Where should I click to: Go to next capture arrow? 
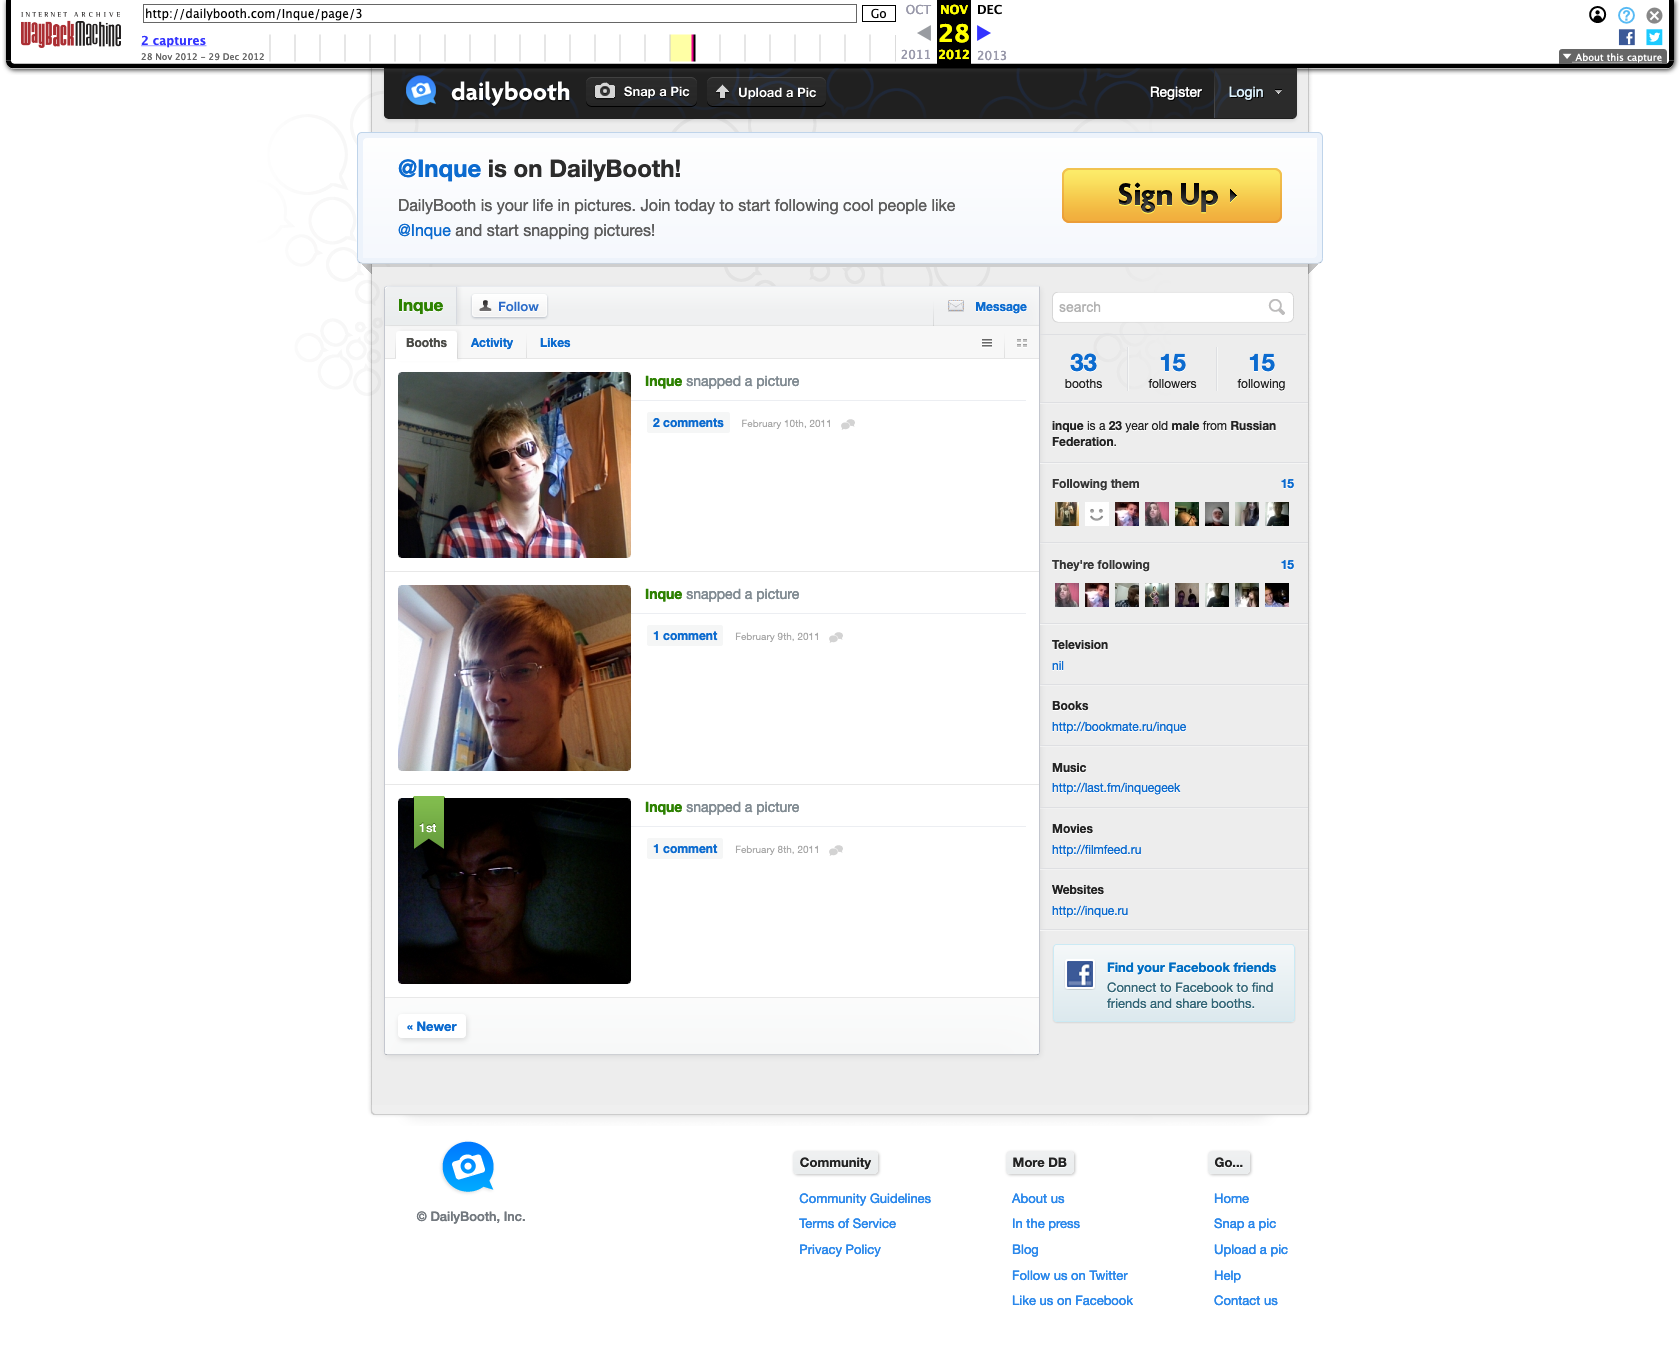pos(984,33)
